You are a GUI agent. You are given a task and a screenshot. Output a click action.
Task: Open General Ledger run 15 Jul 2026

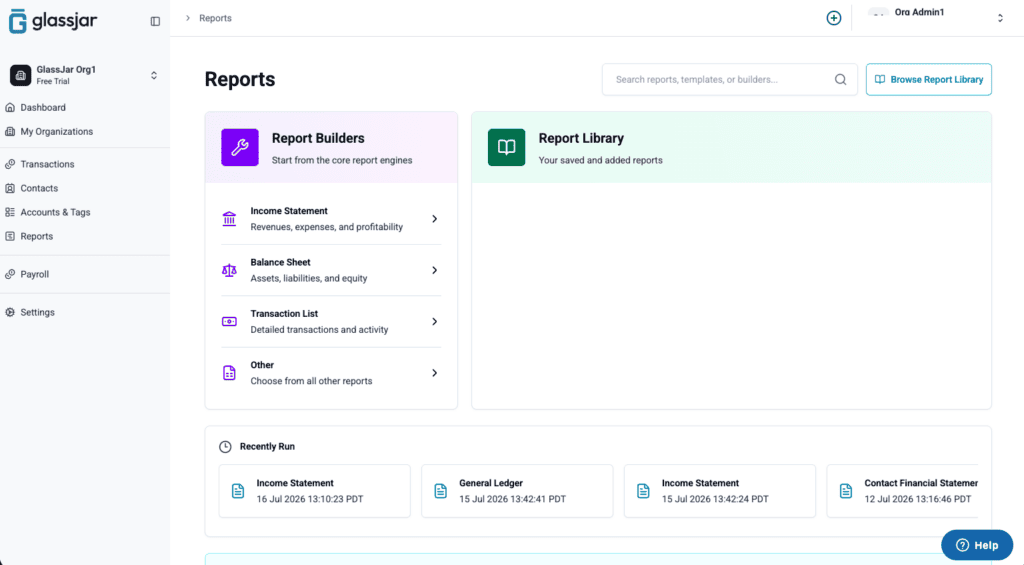517,491
